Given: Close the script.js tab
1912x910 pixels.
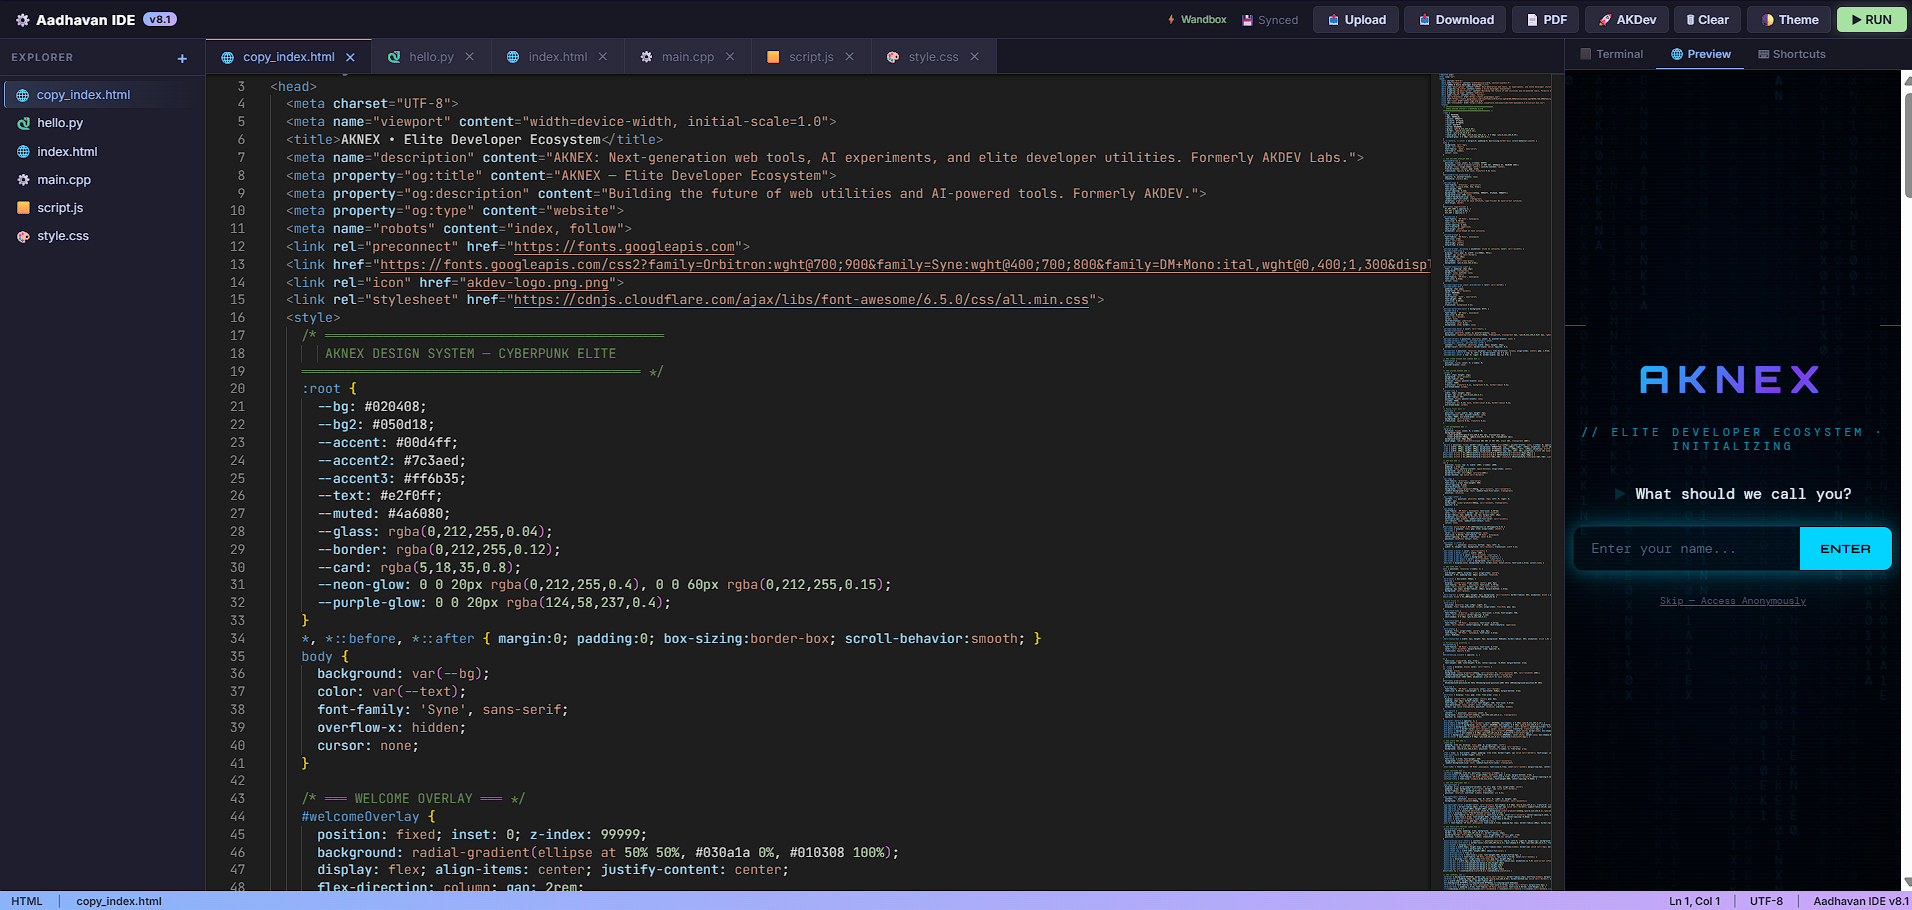Looking at the screenshot, I should click(850, 57).
